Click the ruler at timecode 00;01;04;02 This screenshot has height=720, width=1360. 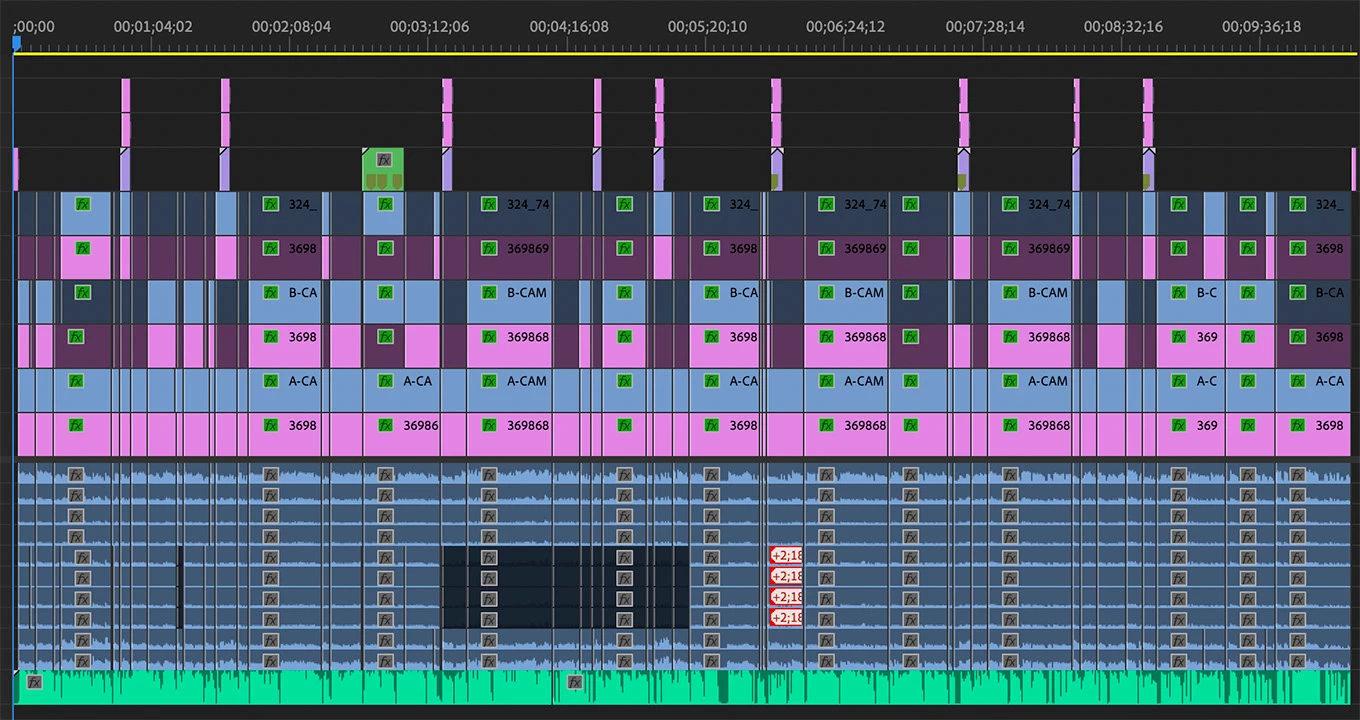point(153,27)
